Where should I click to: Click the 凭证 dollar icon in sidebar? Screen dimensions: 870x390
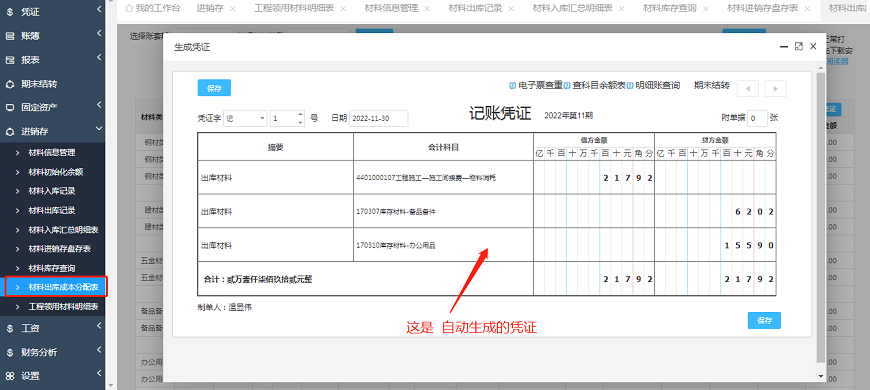coord(10,12)
